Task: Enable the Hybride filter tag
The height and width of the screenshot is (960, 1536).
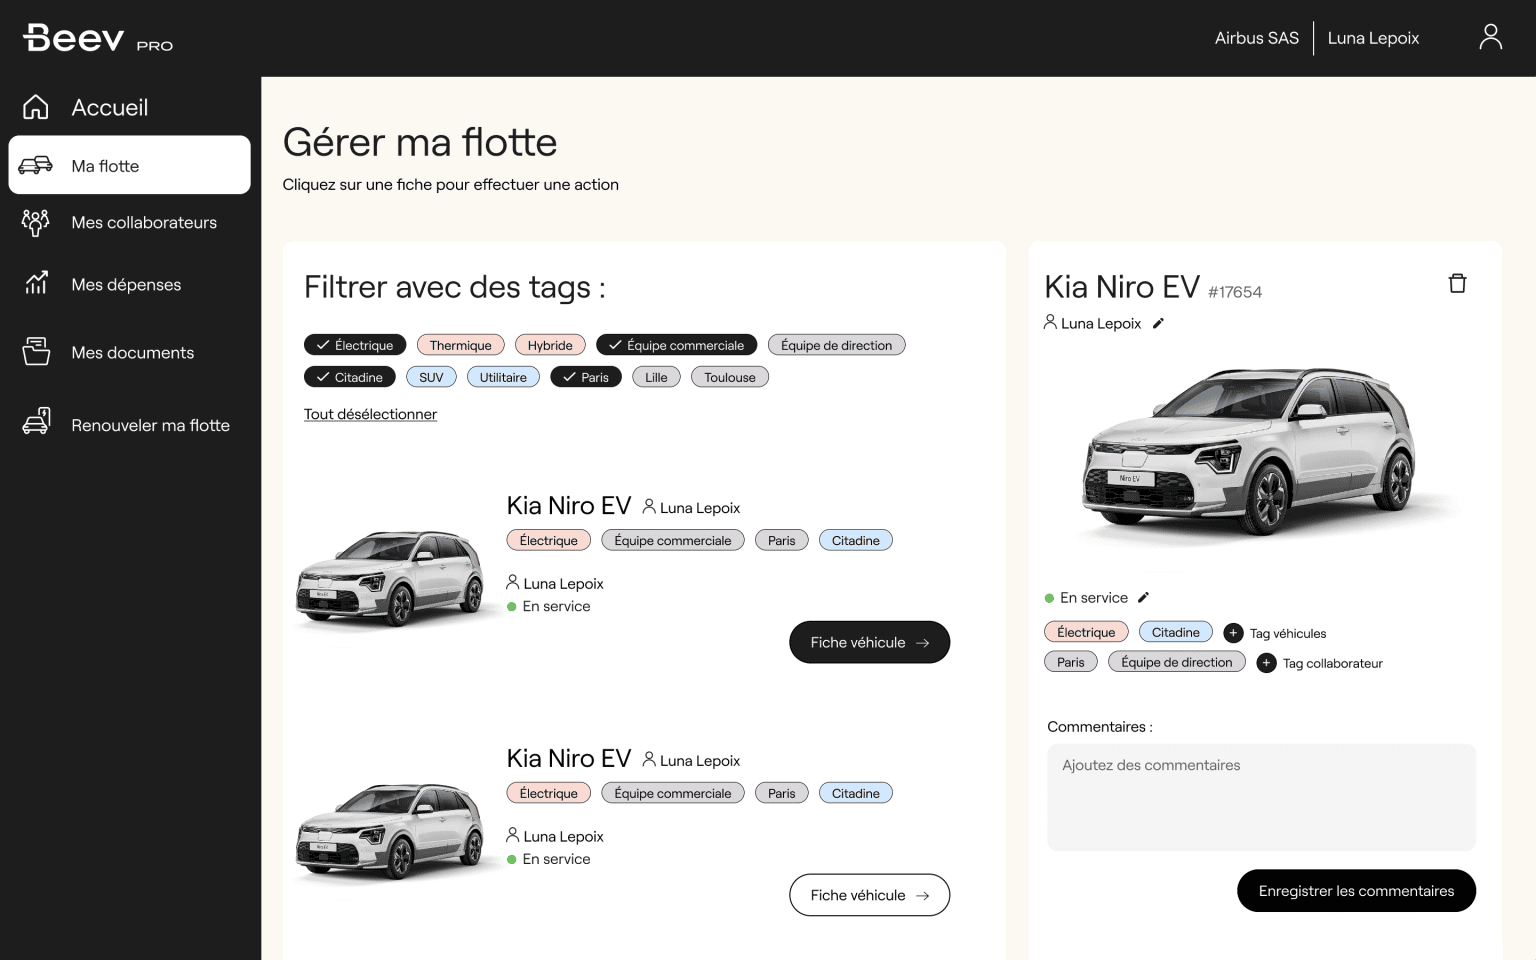Action: tap(550, 345)
